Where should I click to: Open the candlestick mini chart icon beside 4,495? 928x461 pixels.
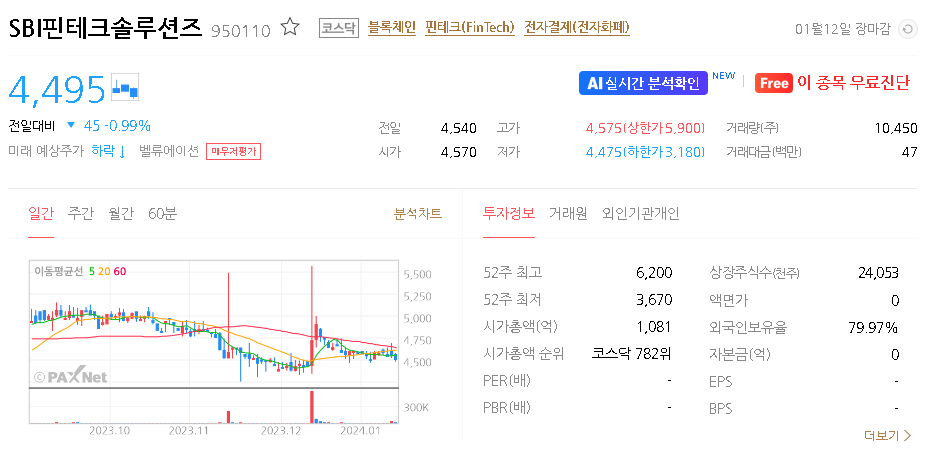[x=125, y=89]
